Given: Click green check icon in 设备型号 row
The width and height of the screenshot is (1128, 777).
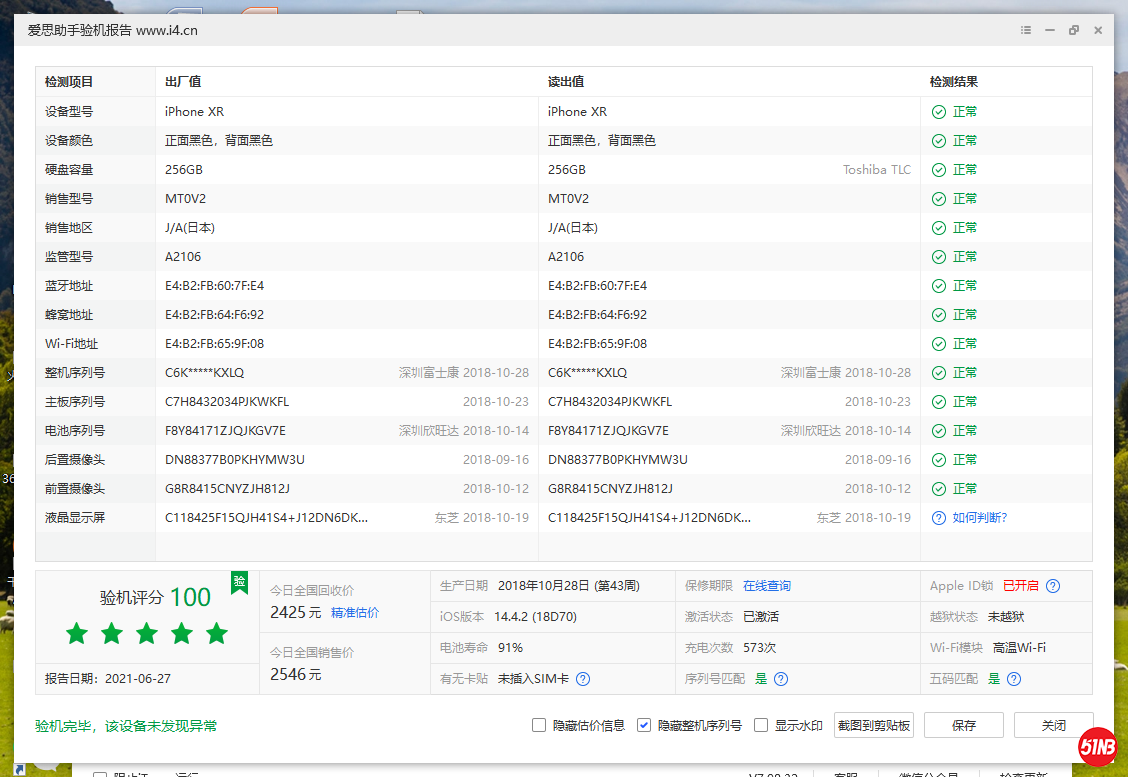Looking at the screenshot, I should (x=938, y=112).
